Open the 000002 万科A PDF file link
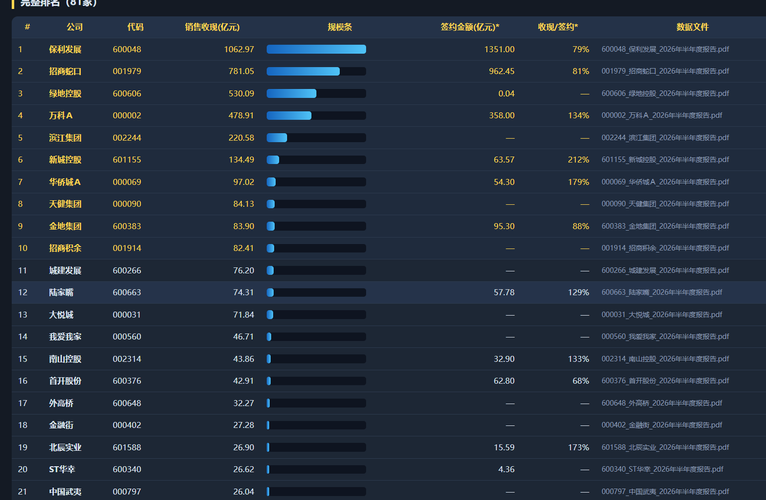Image resolution: width=766 pixels, height=500 pixels. [x=661, y=115]
